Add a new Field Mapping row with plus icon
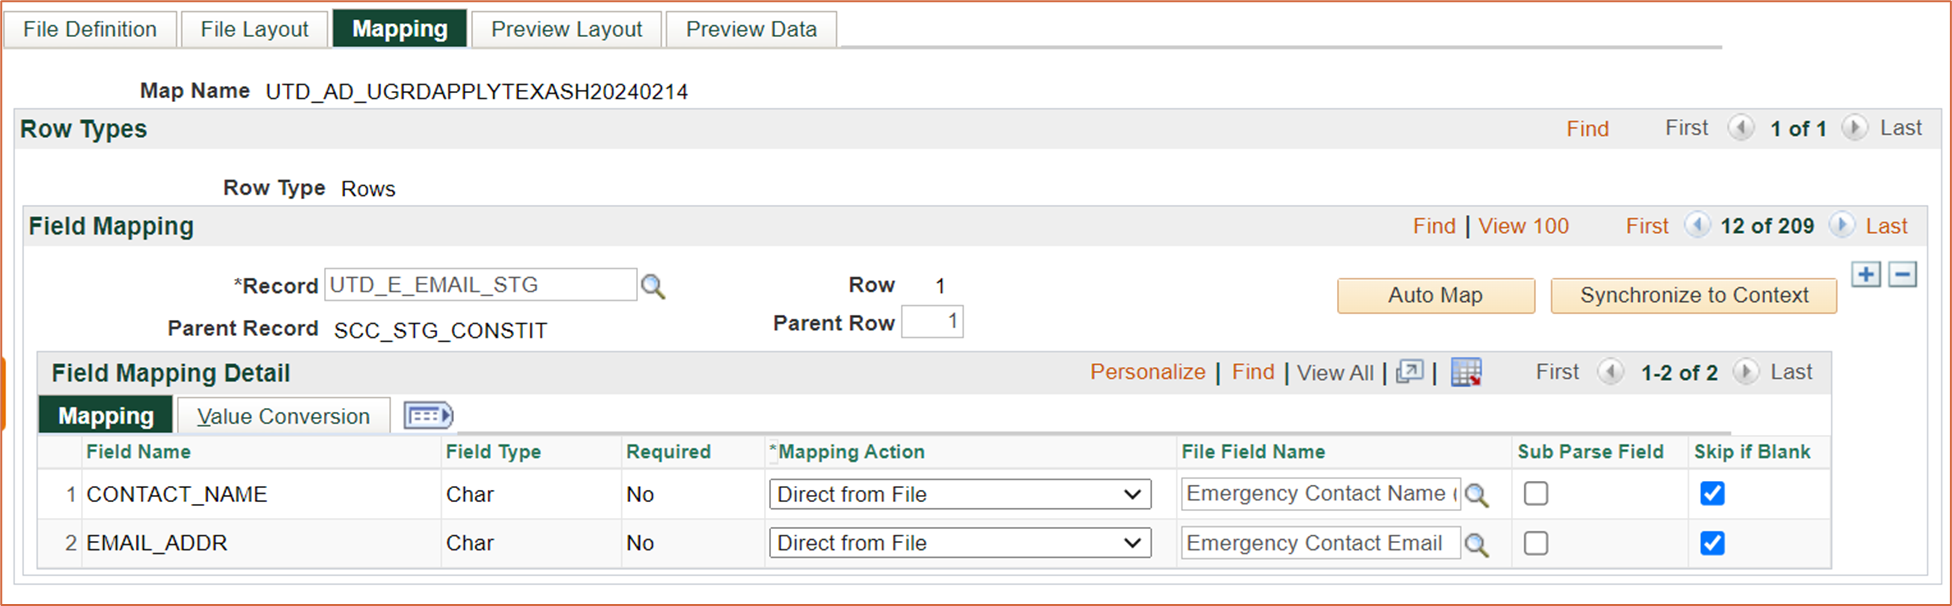The width and height of the screenshot is (1952, 606). [x=1866, y=274]
